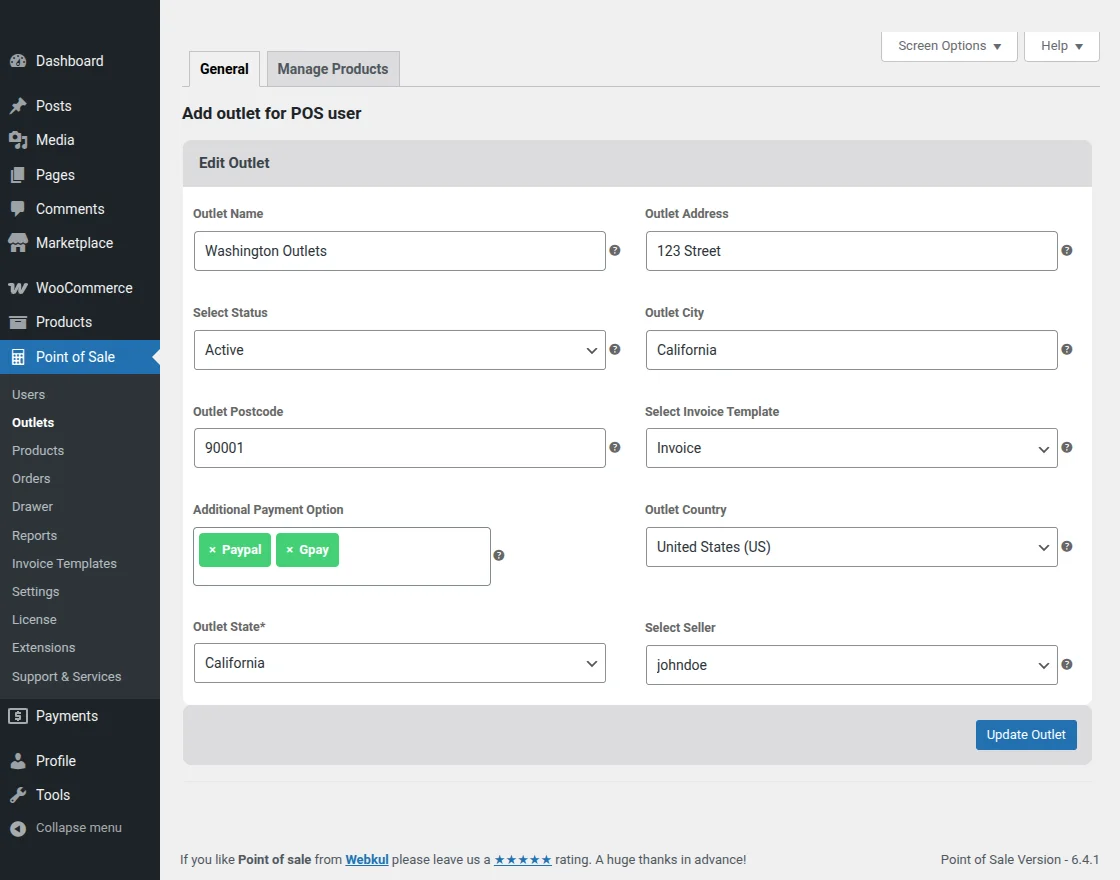Click help icon beside Outlet Postcode

614,447
